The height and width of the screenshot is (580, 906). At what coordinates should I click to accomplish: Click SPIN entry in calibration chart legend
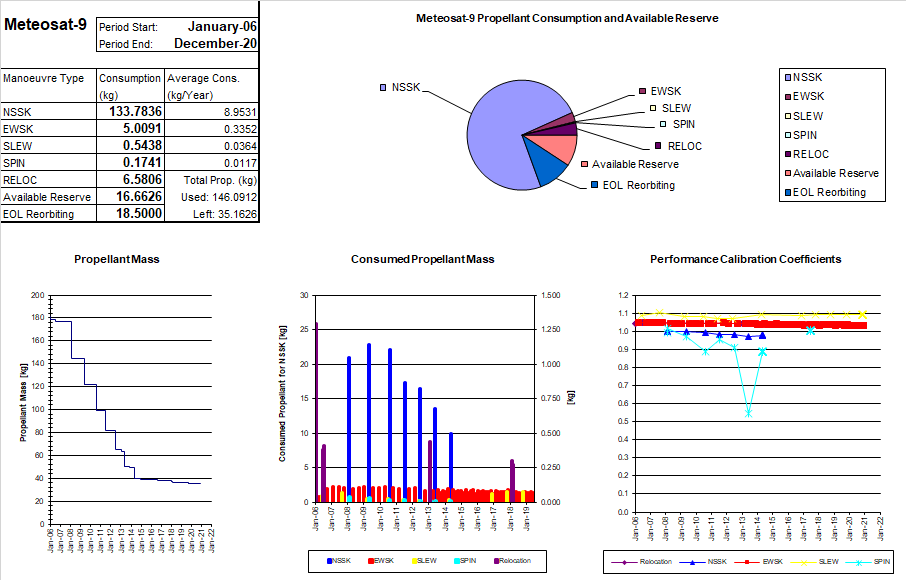tap(868, 562)
